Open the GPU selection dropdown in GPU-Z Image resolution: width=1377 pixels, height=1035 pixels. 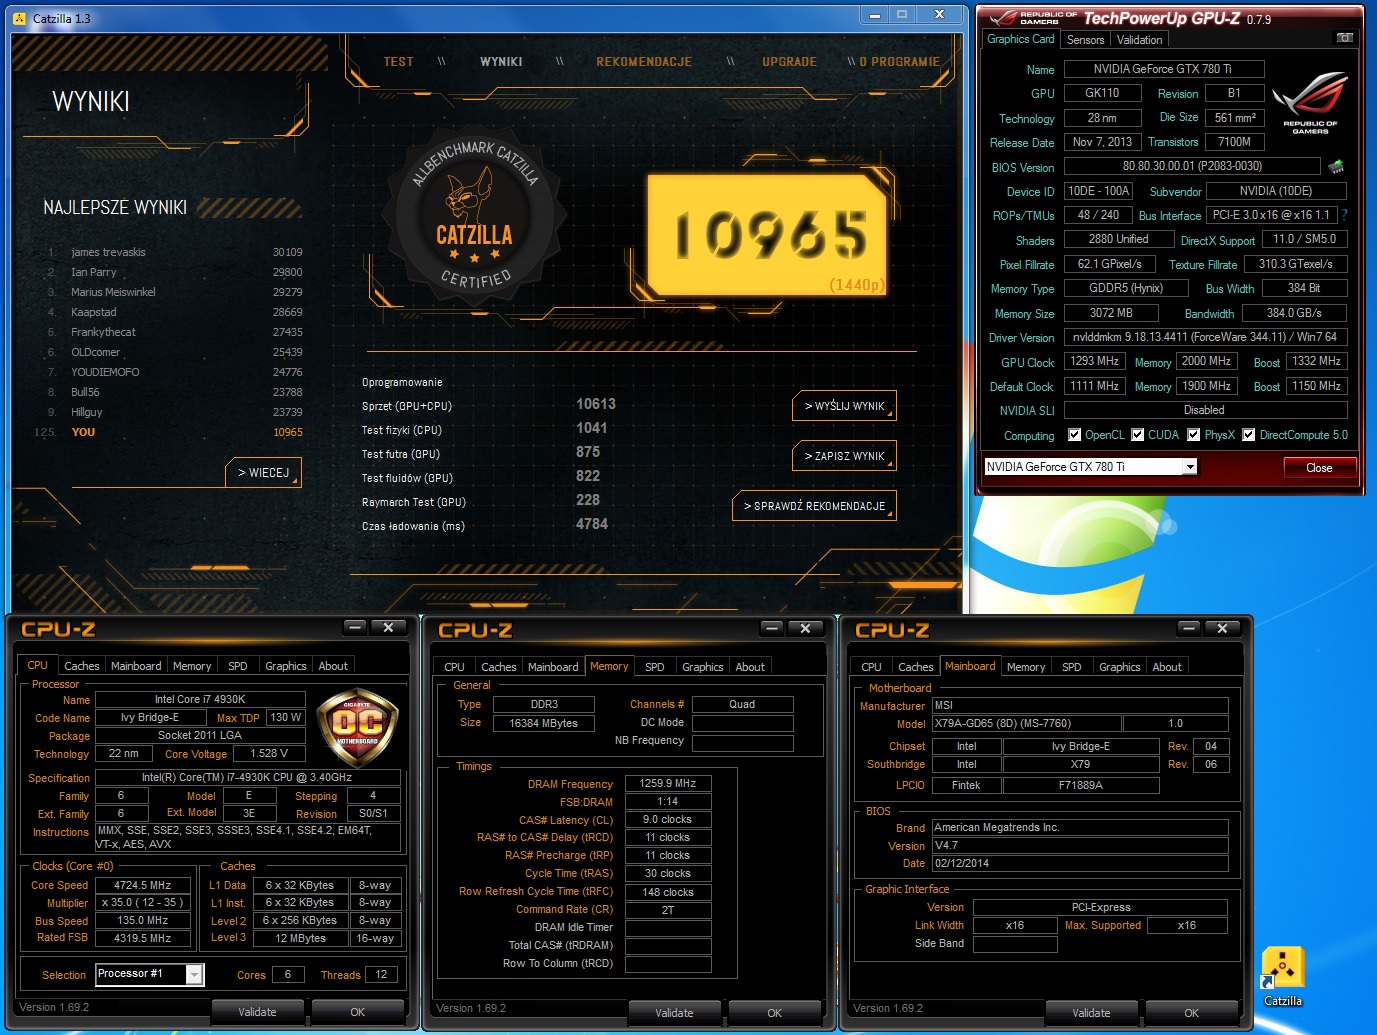[1190, 467]
